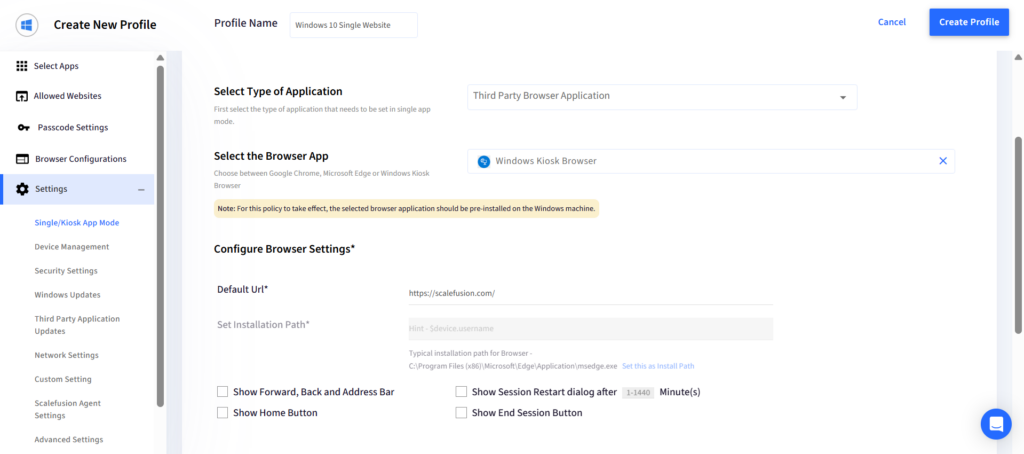Open Third Party Application Updates

[x=77, y=325]
